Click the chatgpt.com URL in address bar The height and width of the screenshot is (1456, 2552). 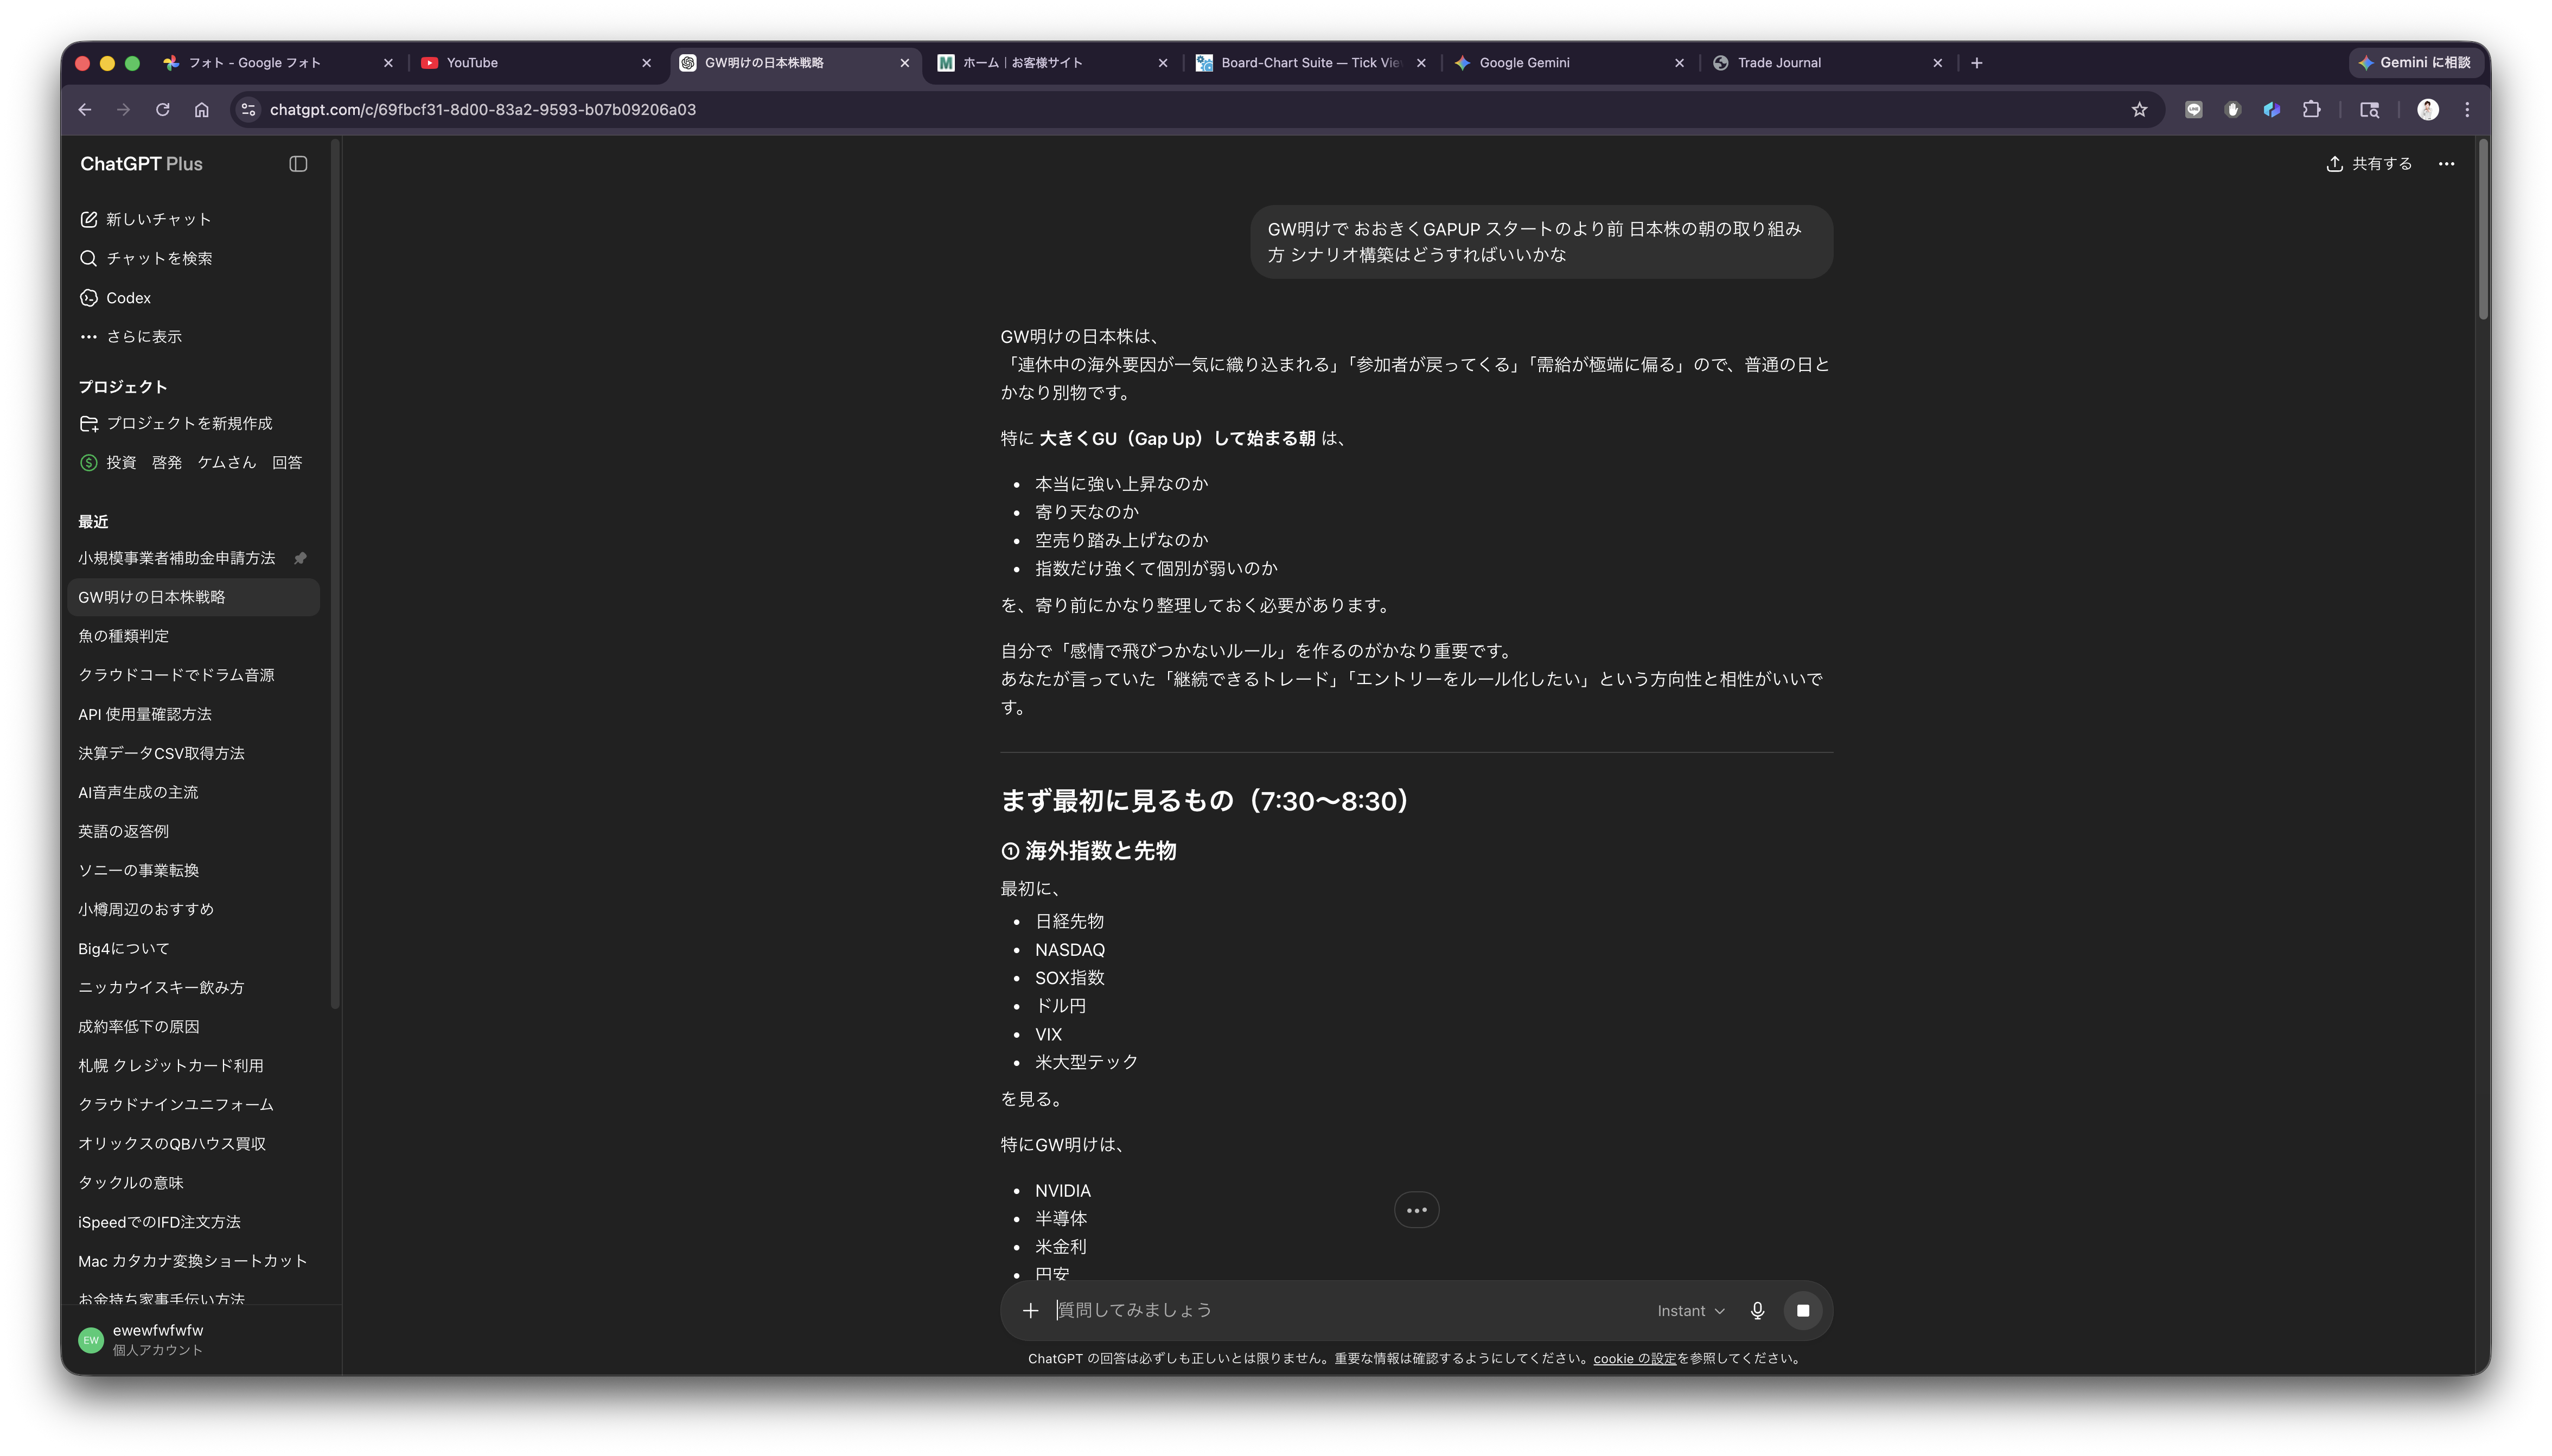[x=483, y=110]
